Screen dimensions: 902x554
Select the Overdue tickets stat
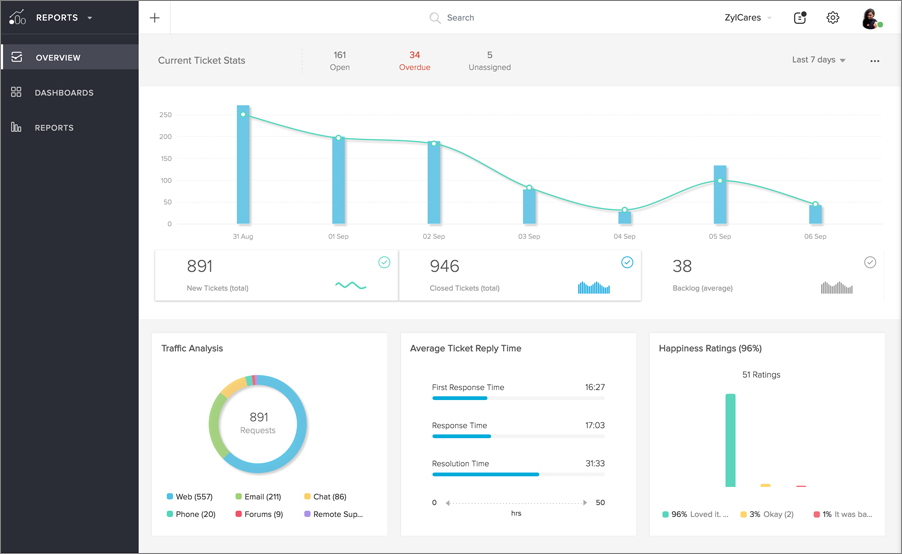click(414, 61)
